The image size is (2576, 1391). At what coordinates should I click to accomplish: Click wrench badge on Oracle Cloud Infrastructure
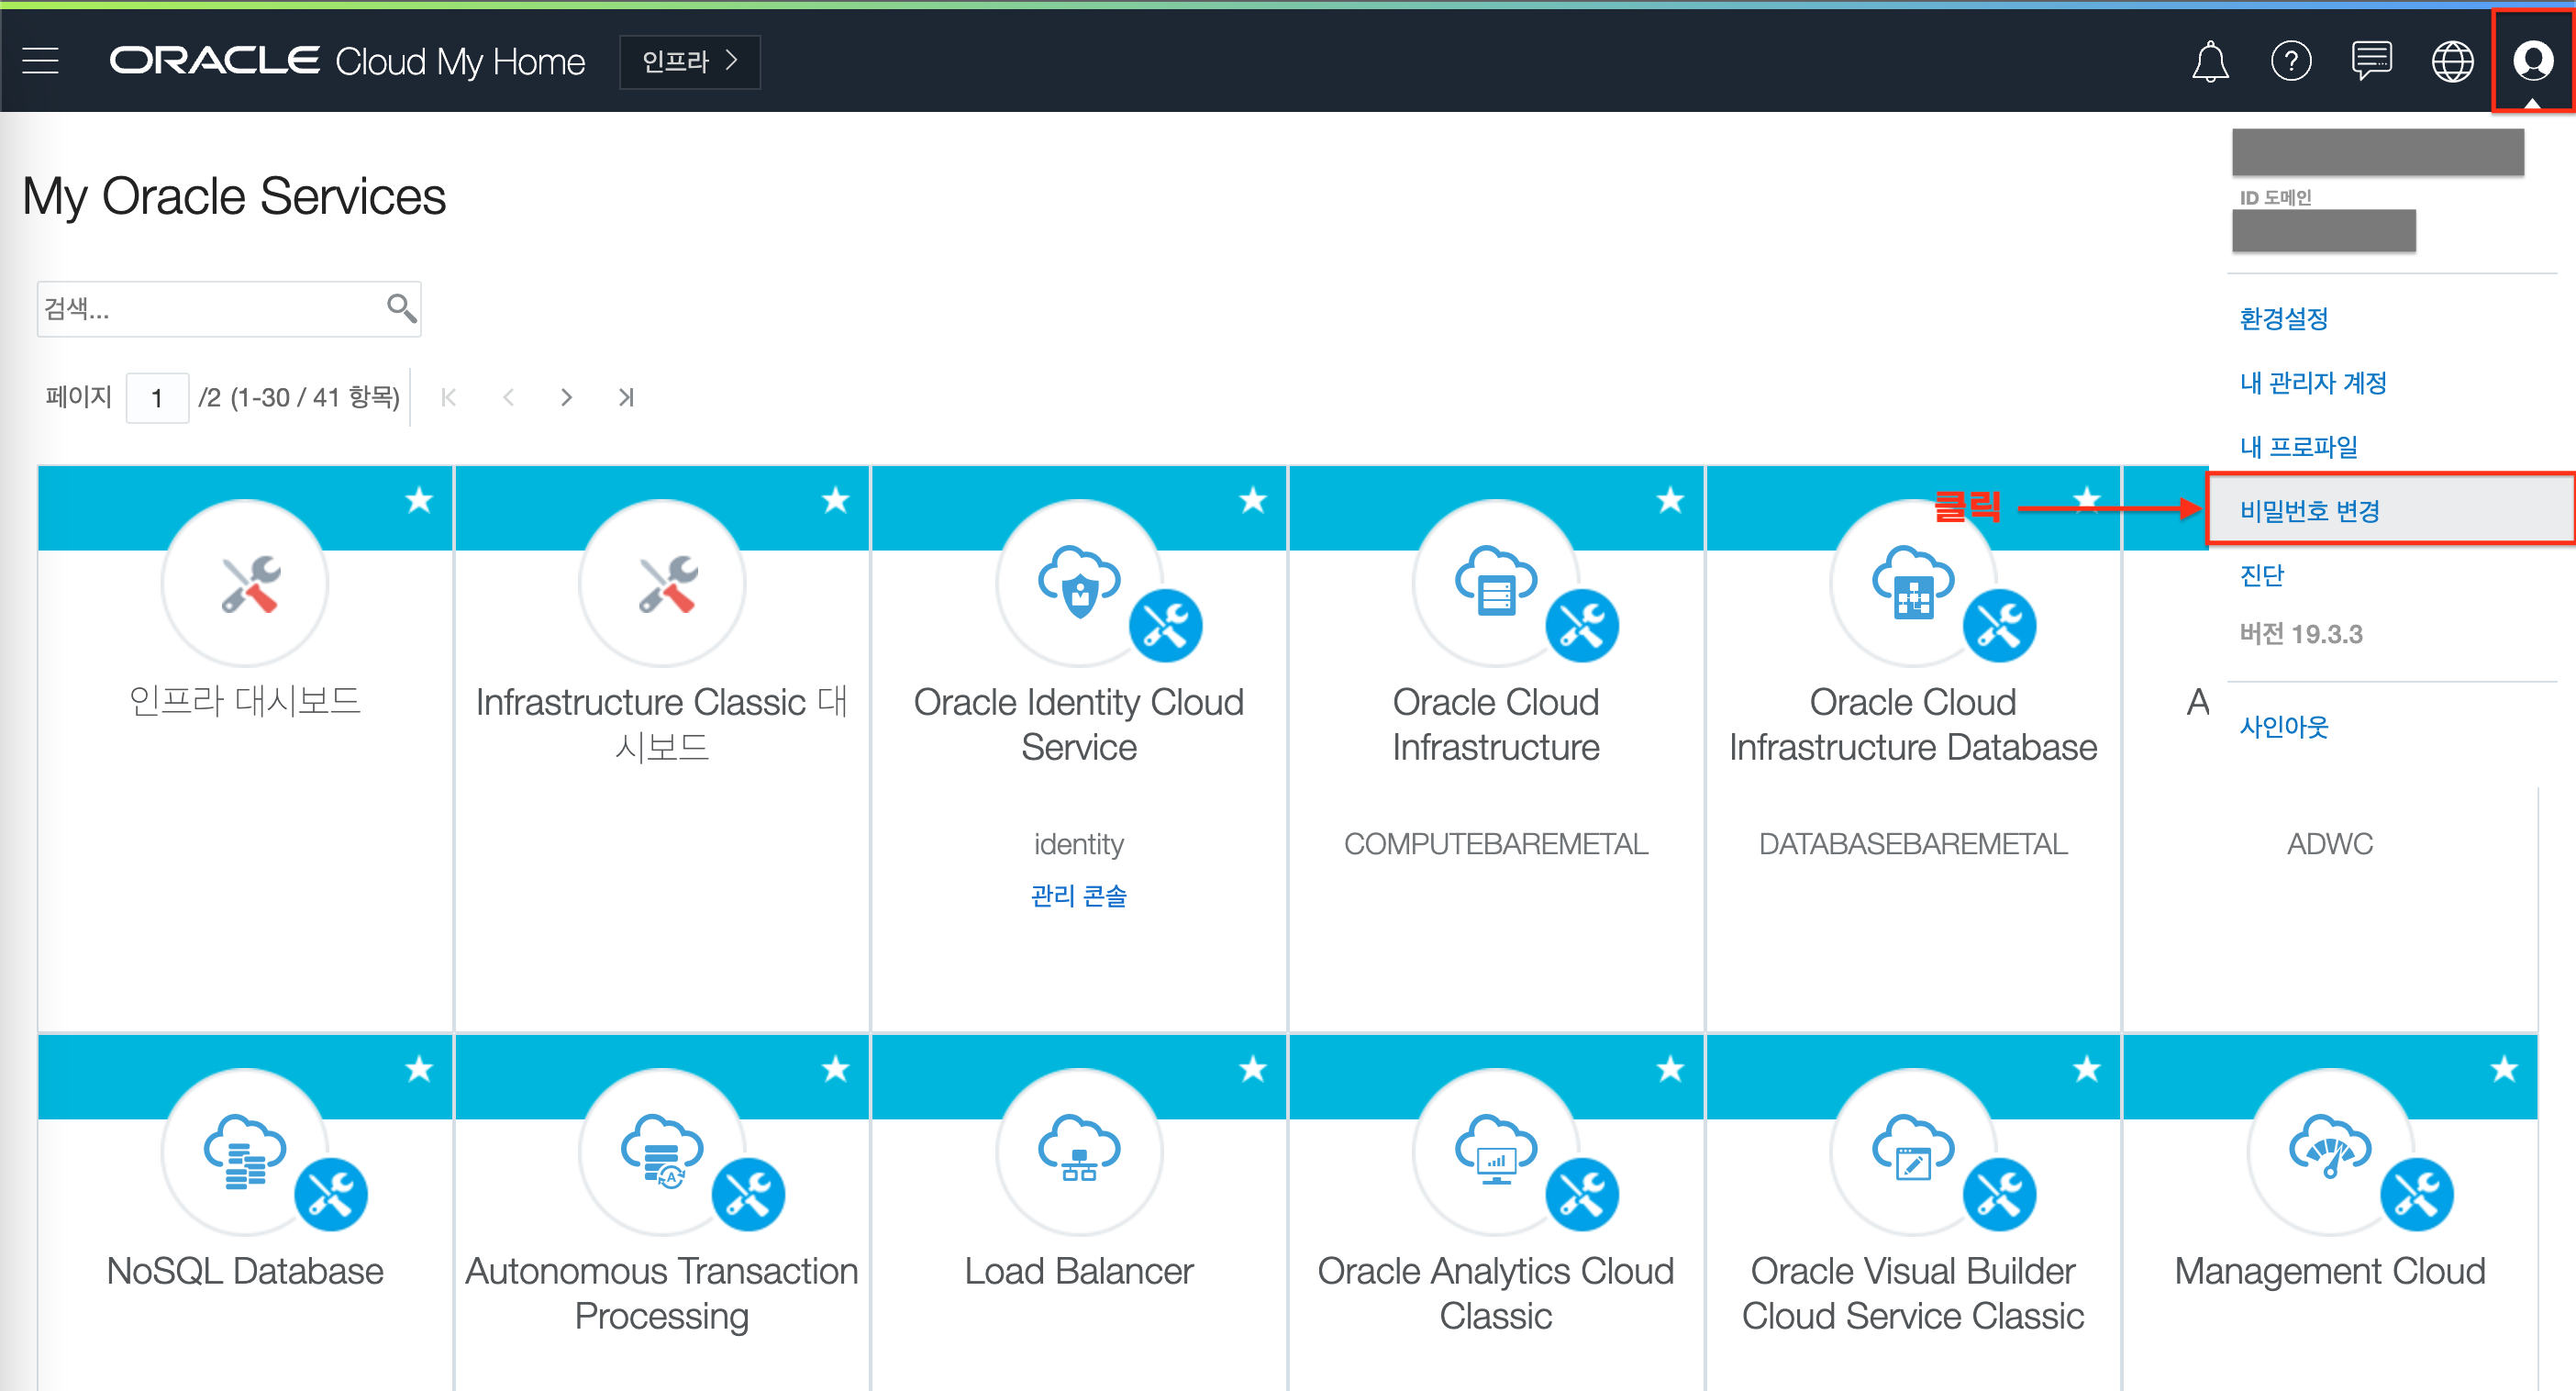[x=1582, y=626]
